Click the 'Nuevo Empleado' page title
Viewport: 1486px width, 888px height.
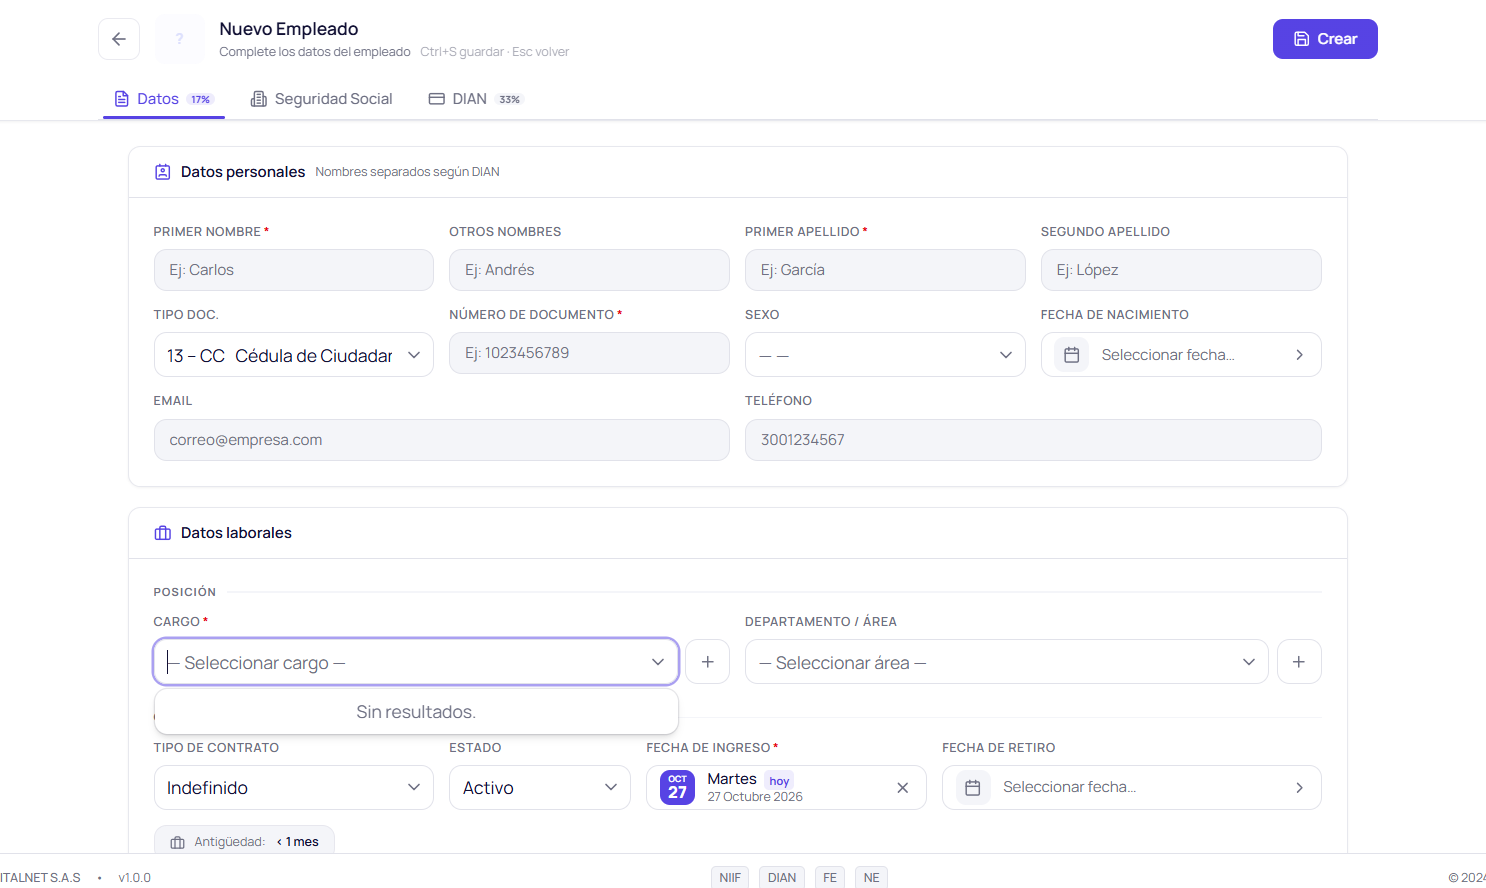click(x=289, y=29)
